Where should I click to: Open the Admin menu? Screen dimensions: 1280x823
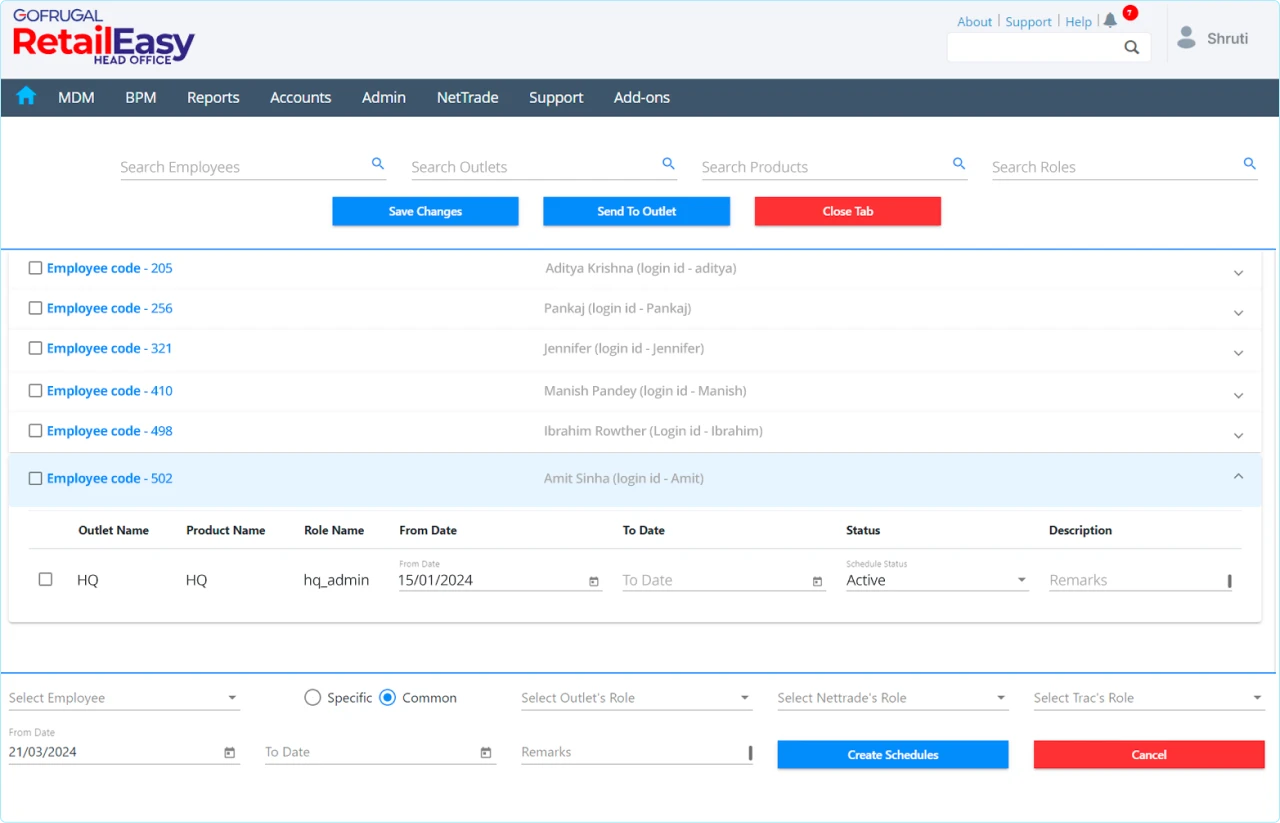(x=383, y=97)
